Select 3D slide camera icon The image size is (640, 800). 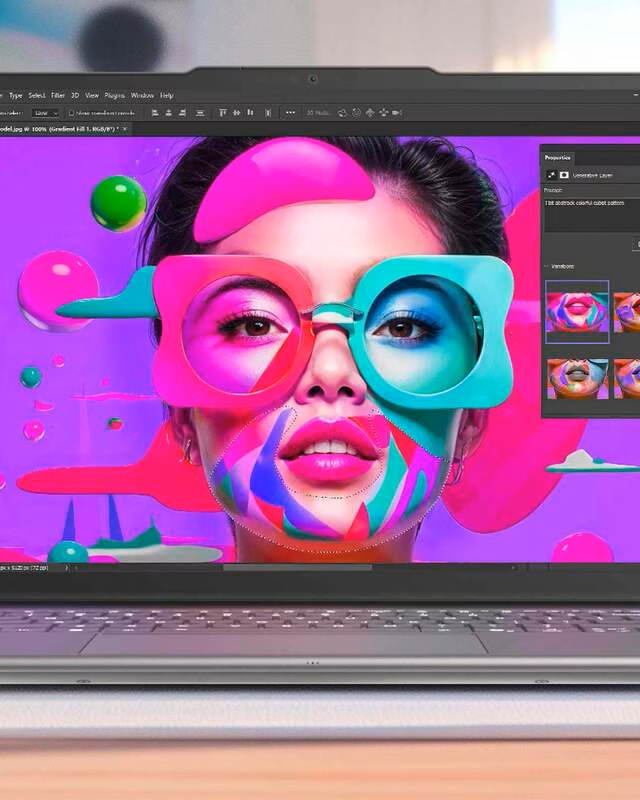384,113
